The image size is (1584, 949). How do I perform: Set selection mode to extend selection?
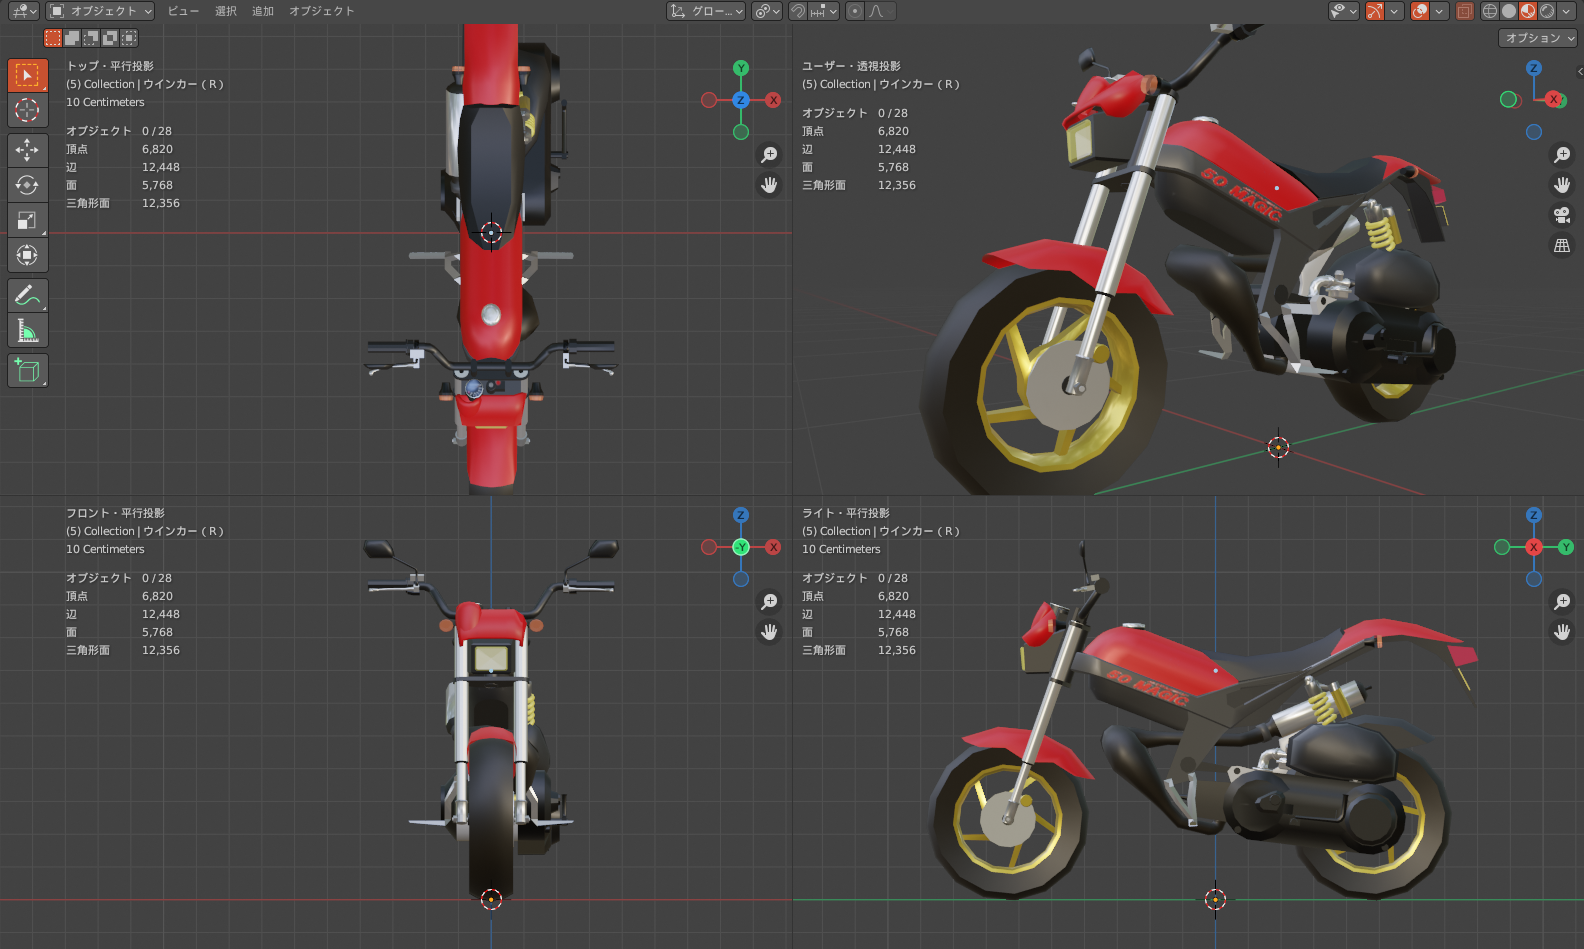click(72, 38)
